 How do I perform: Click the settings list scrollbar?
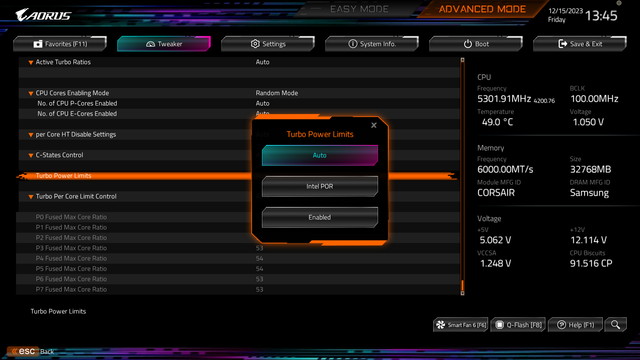462,176
